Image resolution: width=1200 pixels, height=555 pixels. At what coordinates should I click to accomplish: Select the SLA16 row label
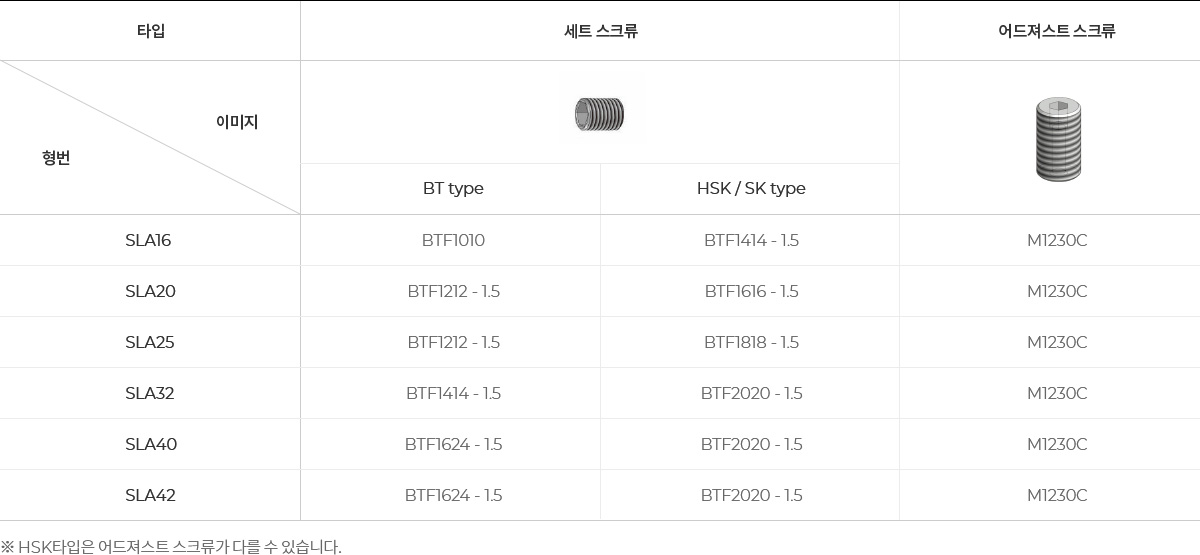click(148, 241)
